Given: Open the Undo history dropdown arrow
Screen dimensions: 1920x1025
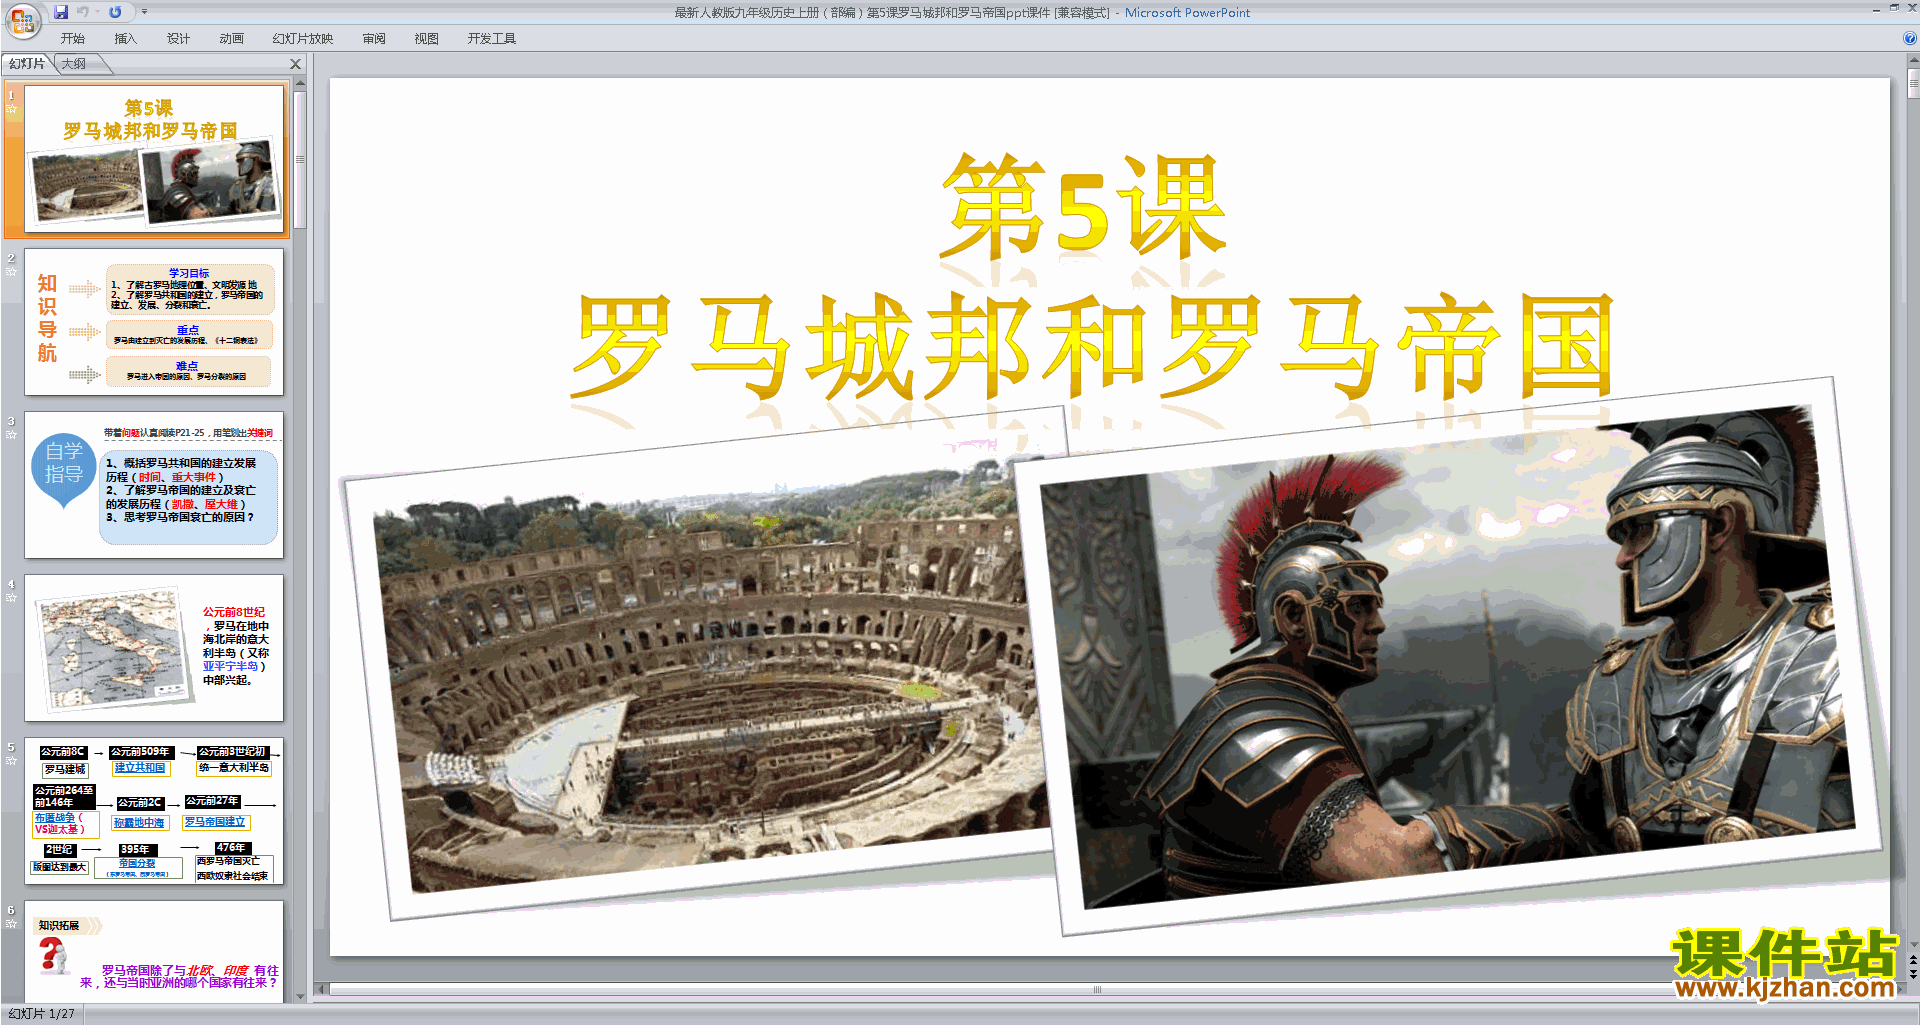Looking at the screenshot, I should (x=97, y=12).
